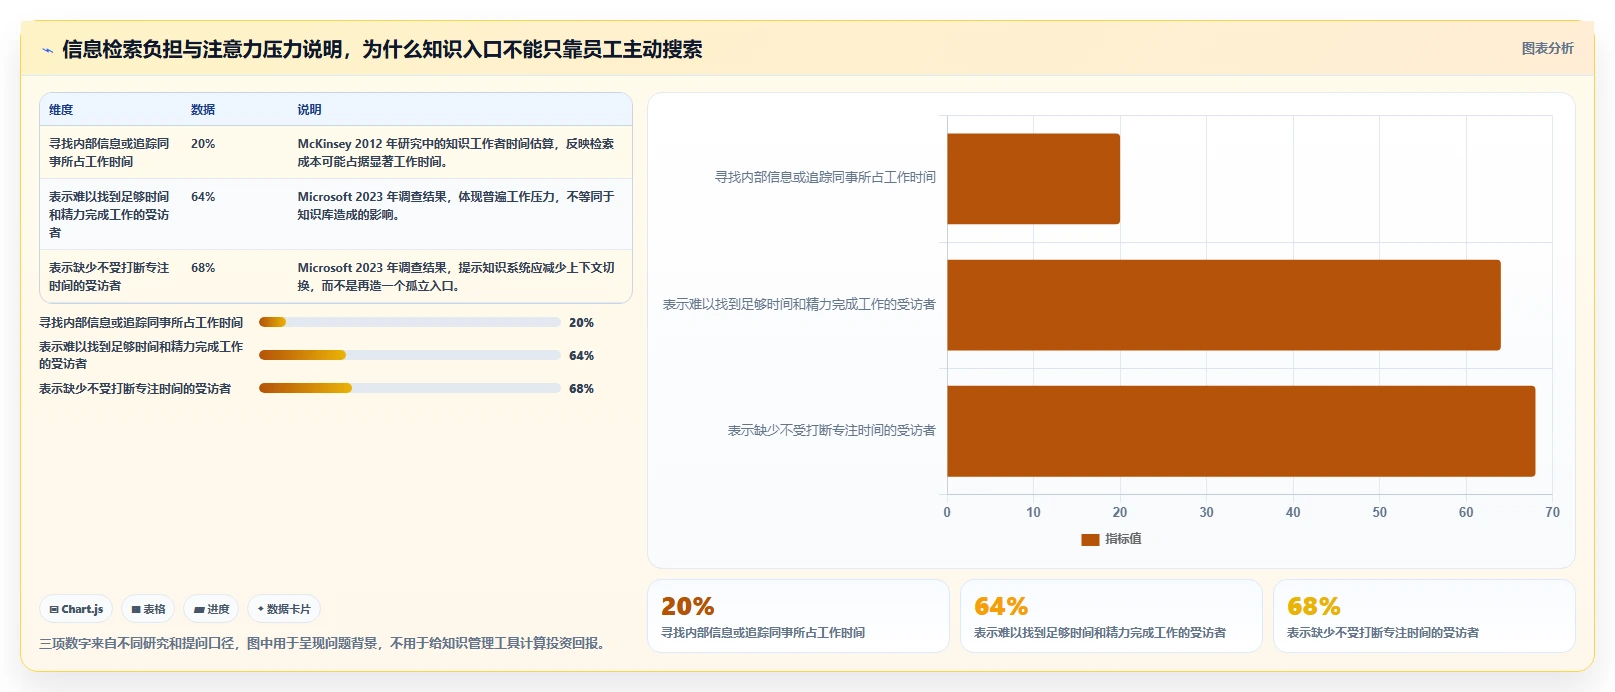This screenshot has height=692, width=1615.
Task: Click the McKinsey 2012 description cell
Action: click(x=456, y=152)
